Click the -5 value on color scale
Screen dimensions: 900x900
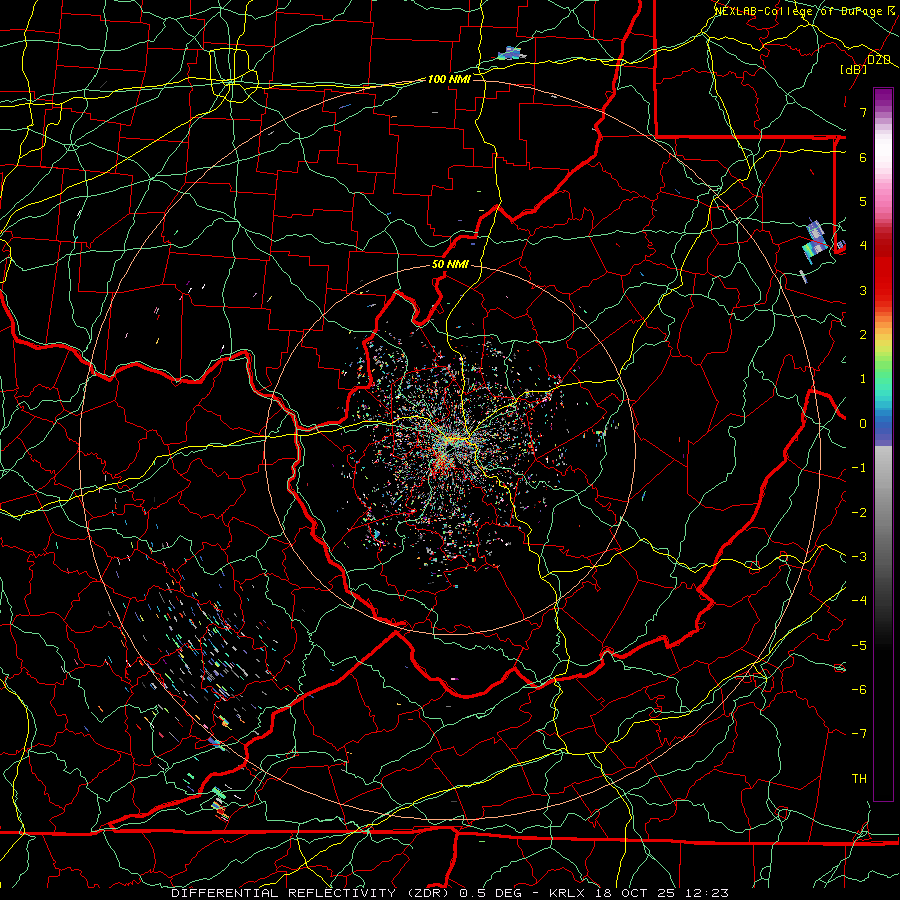pyautogui.click(x=859, y=646)
